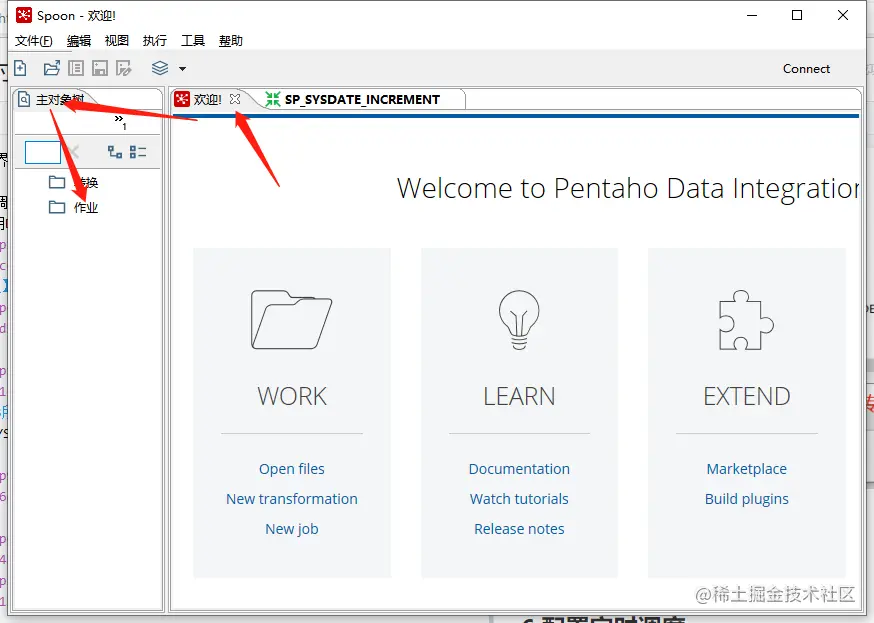Viewport: 874px width, 623px height.
Task: Select the 作业 folder in tree
Action: click(74, 207)
